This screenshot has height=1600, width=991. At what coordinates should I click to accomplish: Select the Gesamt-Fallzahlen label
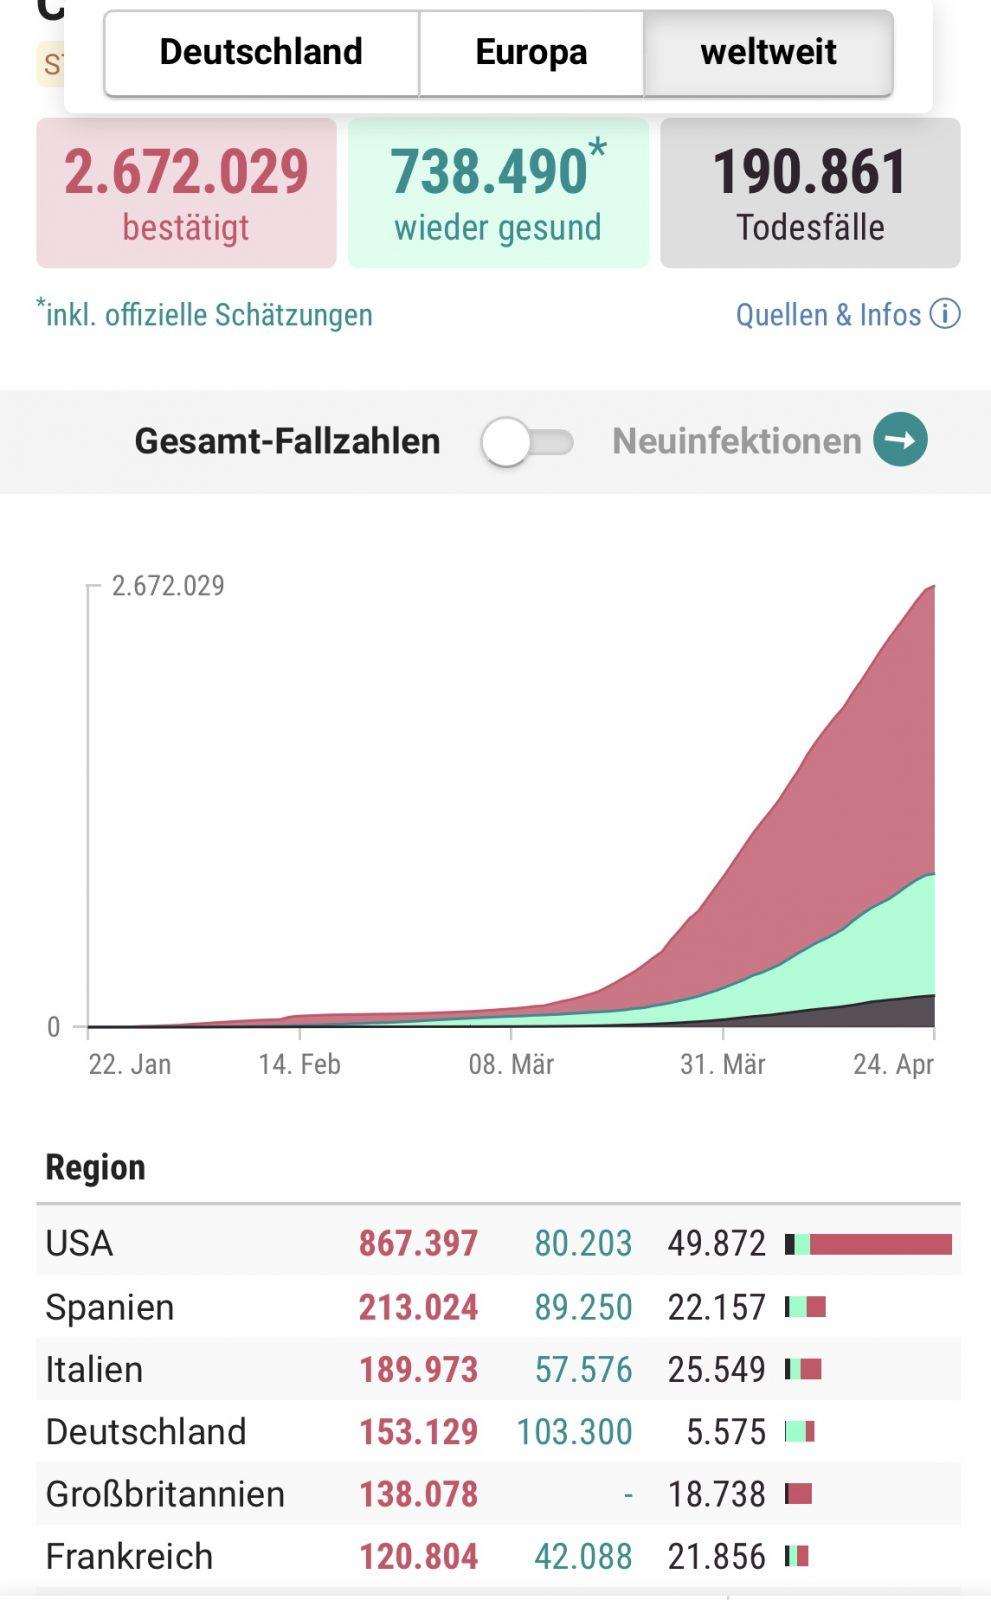pyautogui.click(x=287, y=441)
